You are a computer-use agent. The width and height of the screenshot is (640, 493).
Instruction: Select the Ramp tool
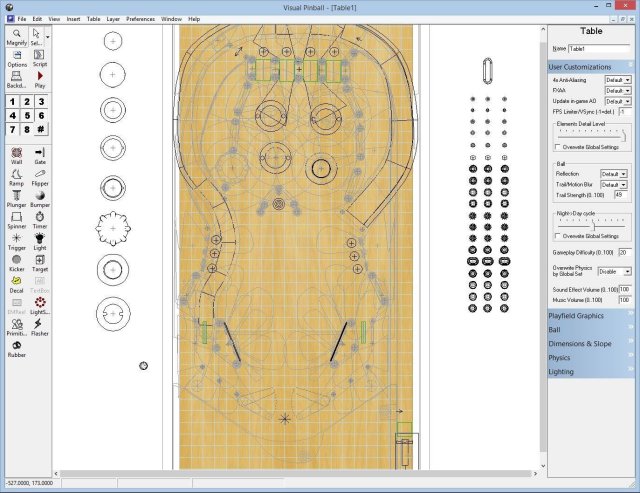click(x=16, y=178)
